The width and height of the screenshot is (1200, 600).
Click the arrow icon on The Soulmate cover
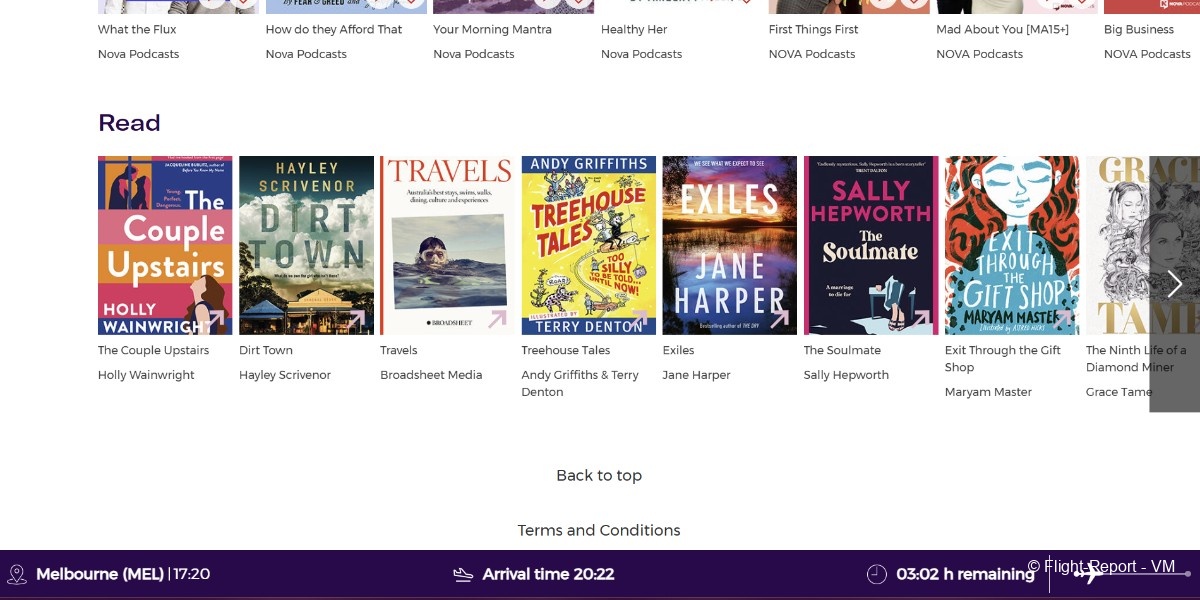click(920, 319)
